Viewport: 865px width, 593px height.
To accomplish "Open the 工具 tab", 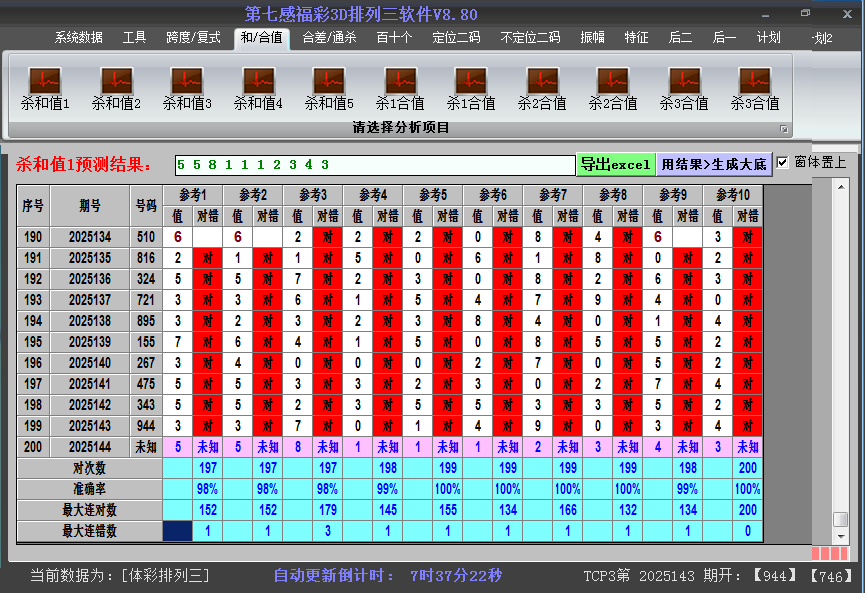I will pos(134,38).
